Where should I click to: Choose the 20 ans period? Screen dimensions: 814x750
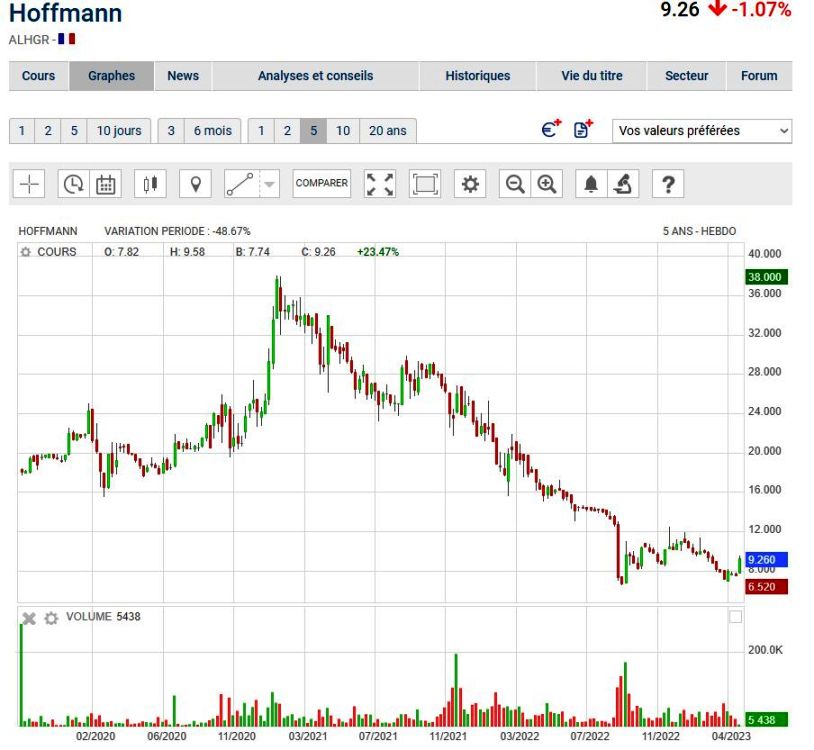[388, 131]
